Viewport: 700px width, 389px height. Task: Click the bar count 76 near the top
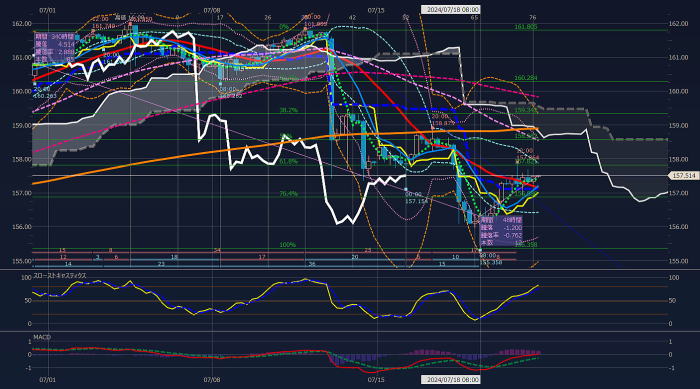pos(533,17)
